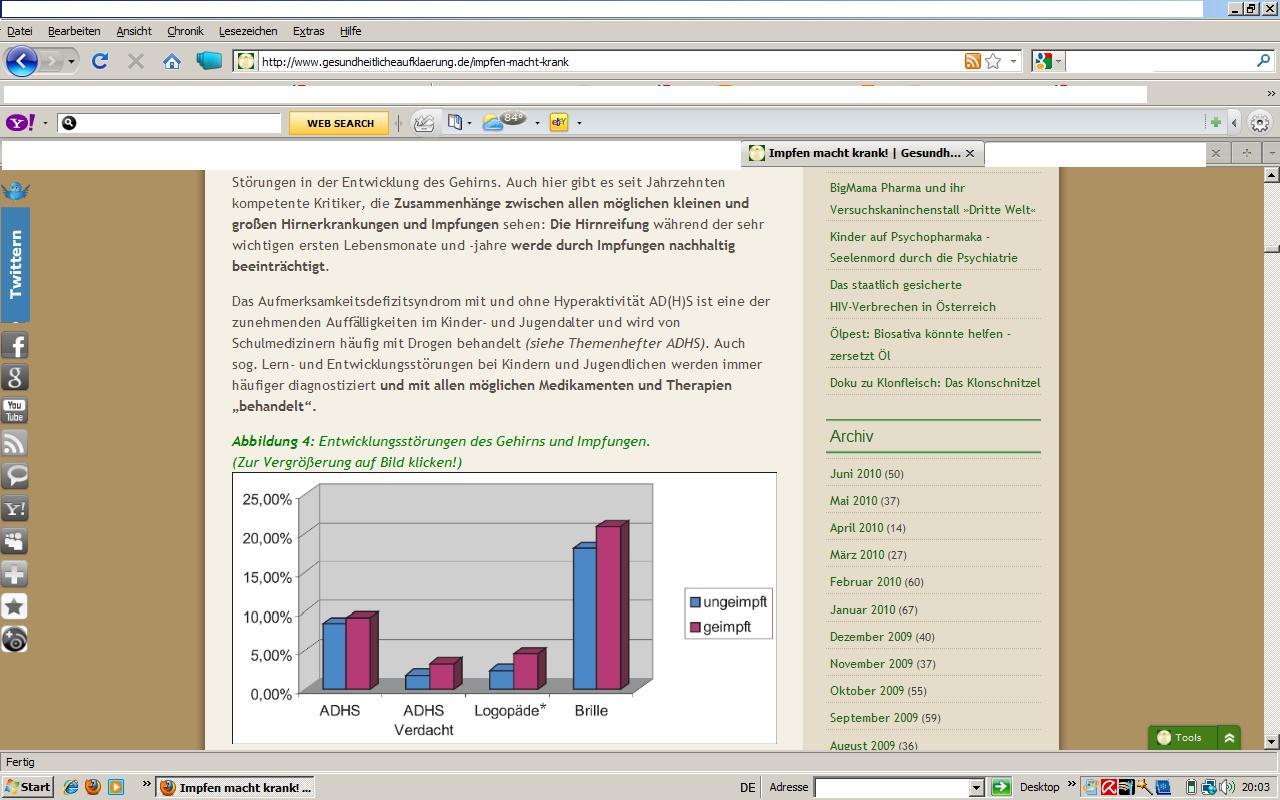The image size is (1280, 800).
Task: Go to the browser home page
Action: [172, 61]
